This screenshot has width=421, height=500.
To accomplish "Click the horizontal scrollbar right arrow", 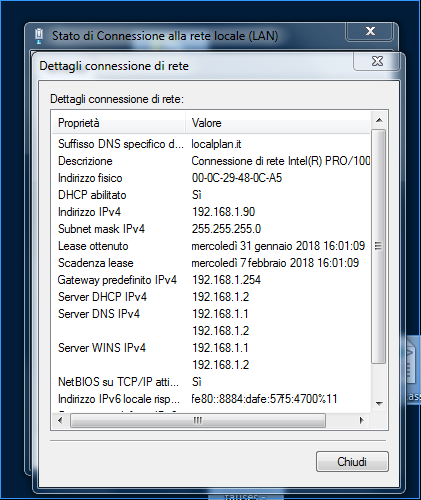I will tap(362, 421).
